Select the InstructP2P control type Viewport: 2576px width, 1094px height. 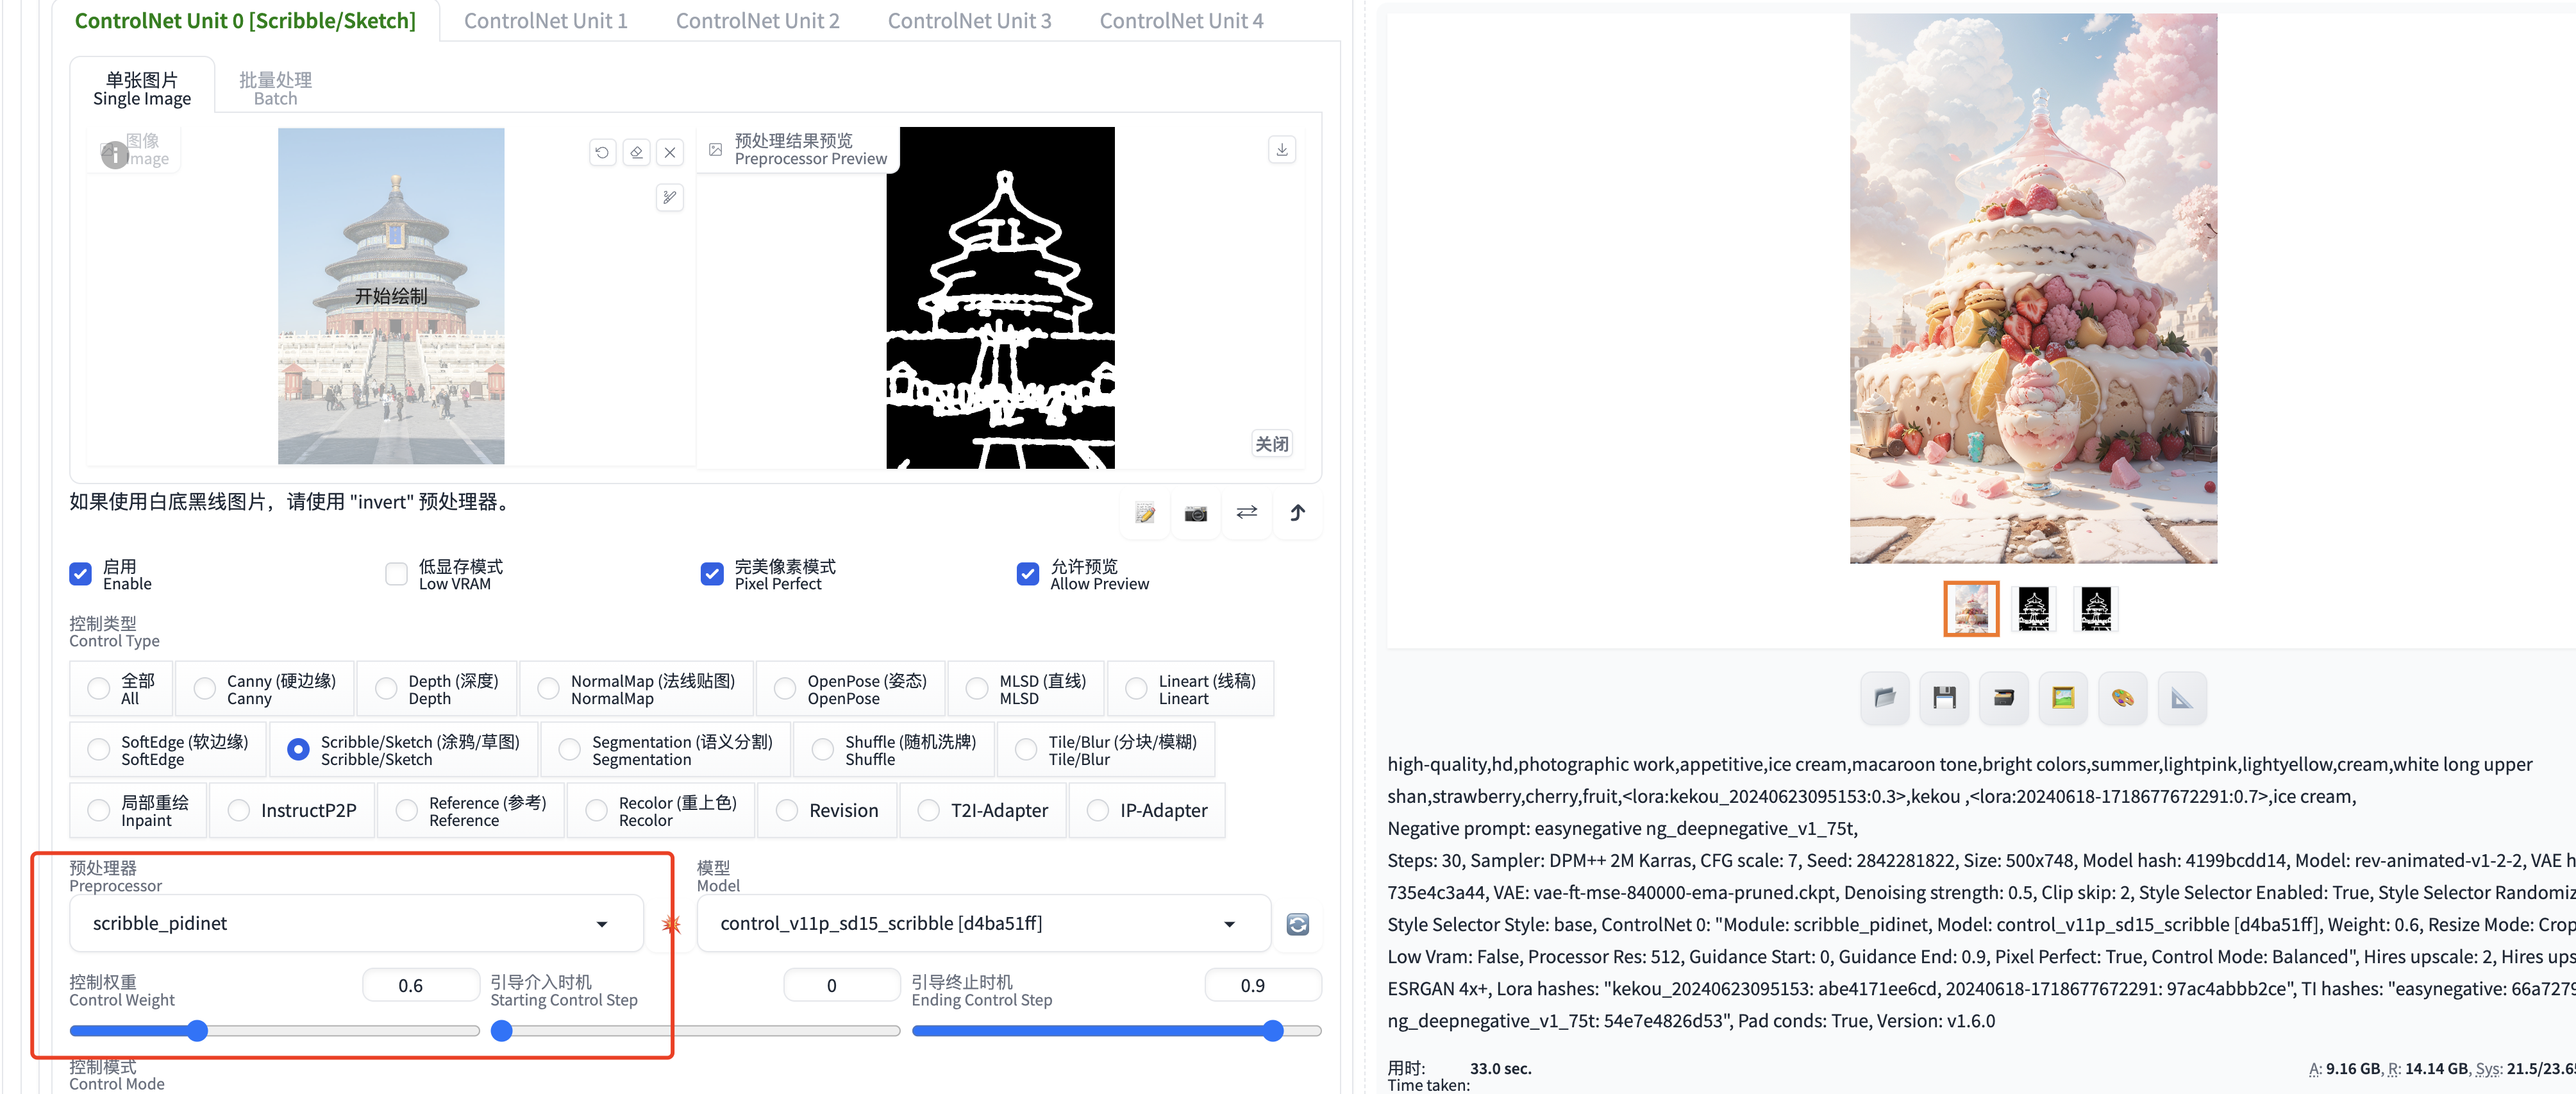292,811
